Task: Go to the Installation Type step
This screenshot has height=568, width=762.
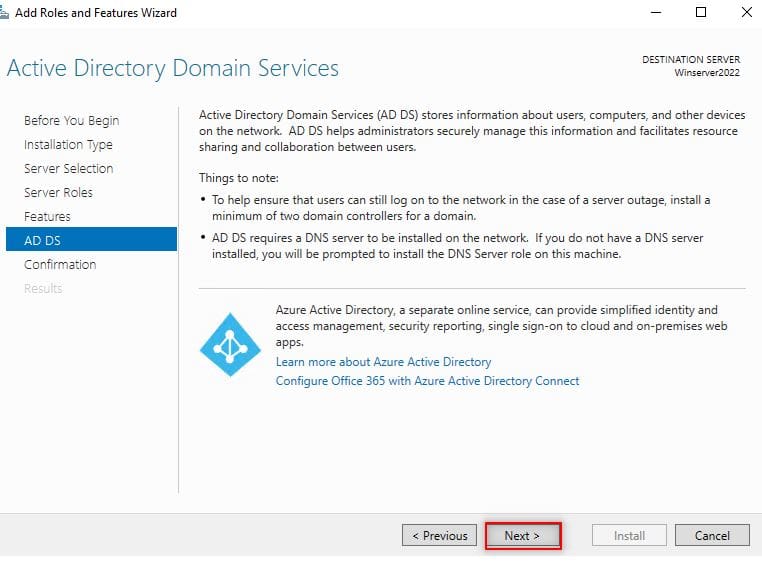Action: click(68, 145)
